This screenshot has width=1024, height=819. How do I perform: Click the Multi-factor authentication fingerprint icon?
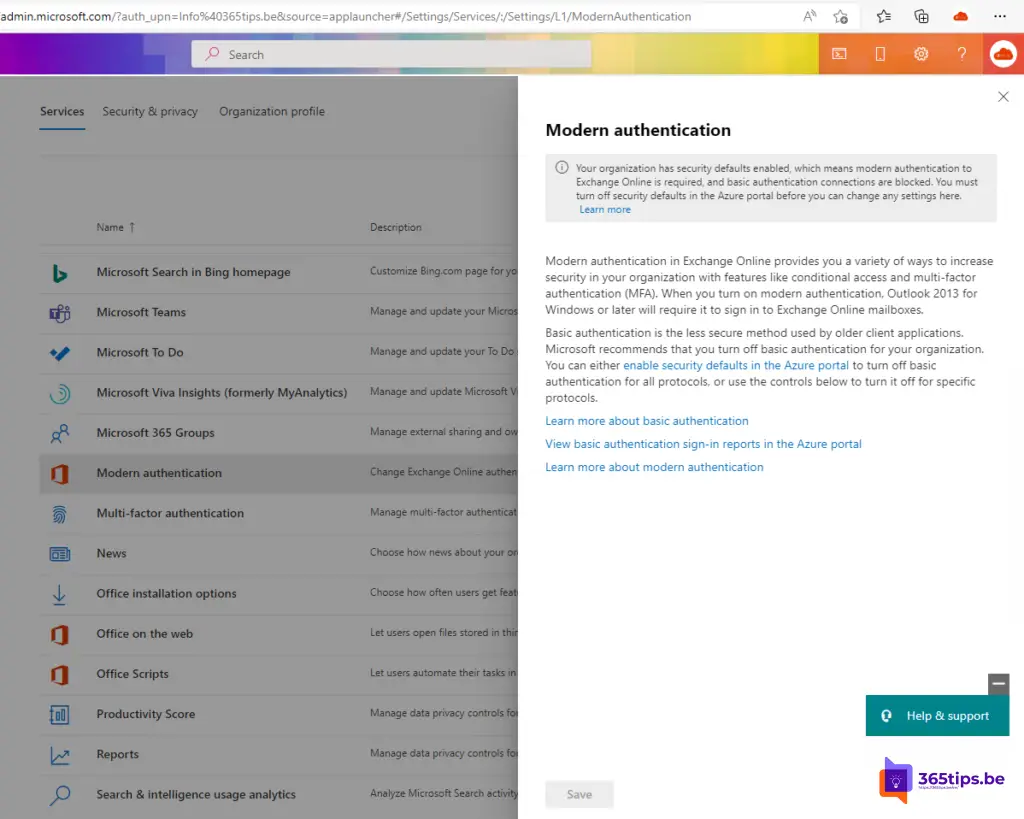point(59,514)
